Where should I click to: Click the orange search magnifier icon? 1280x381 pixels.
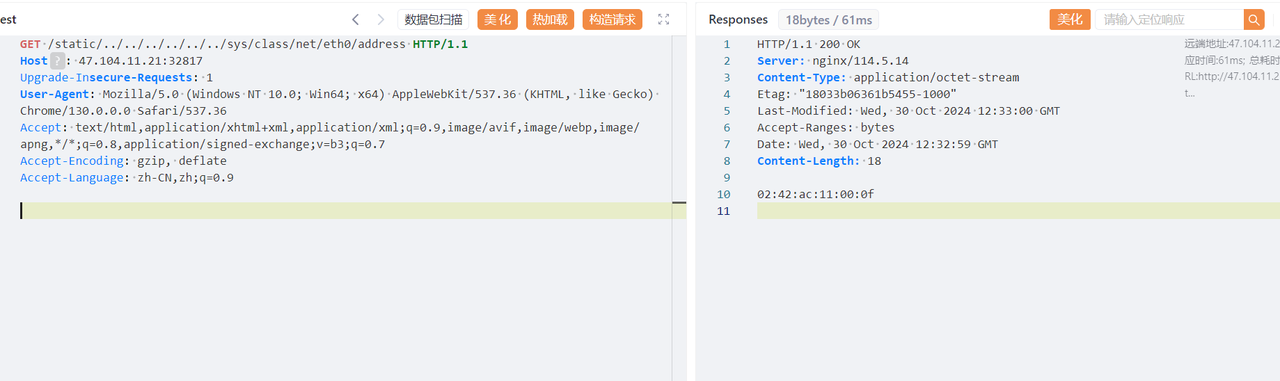pos(1254,20)
